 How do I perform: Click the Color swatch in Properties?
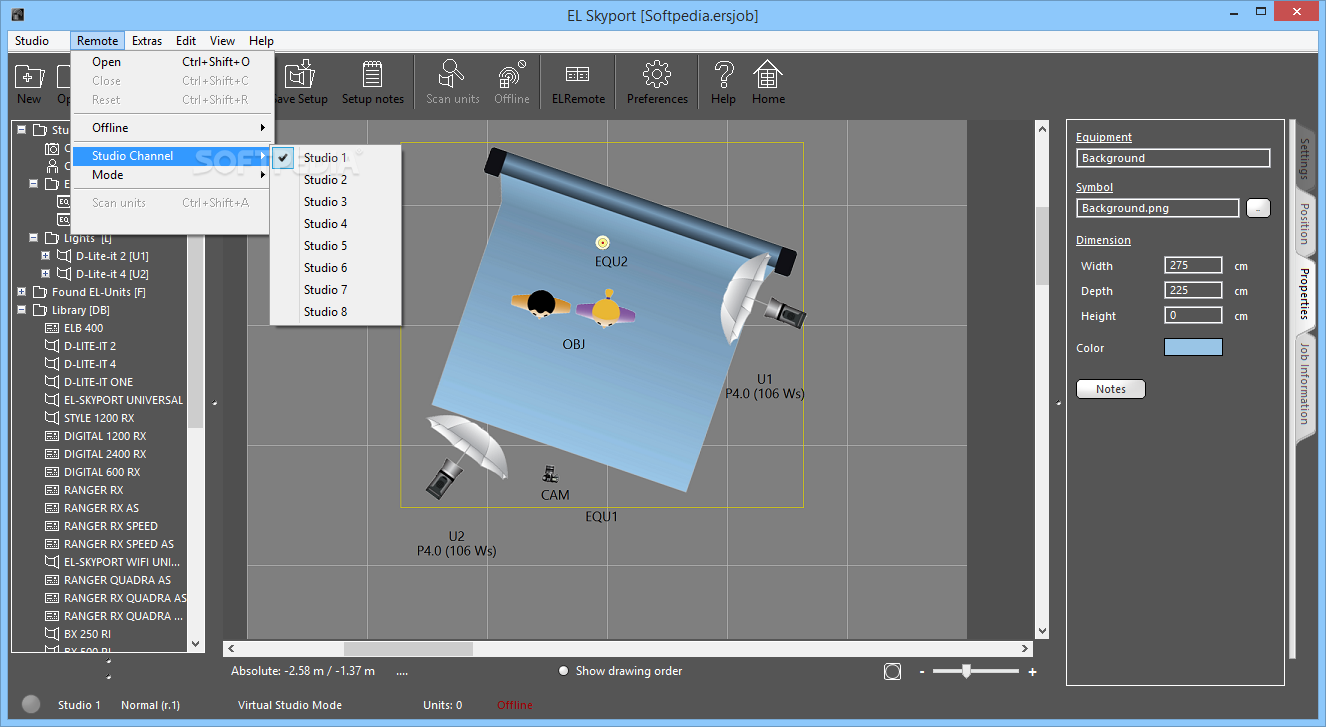coord(1193,347)
